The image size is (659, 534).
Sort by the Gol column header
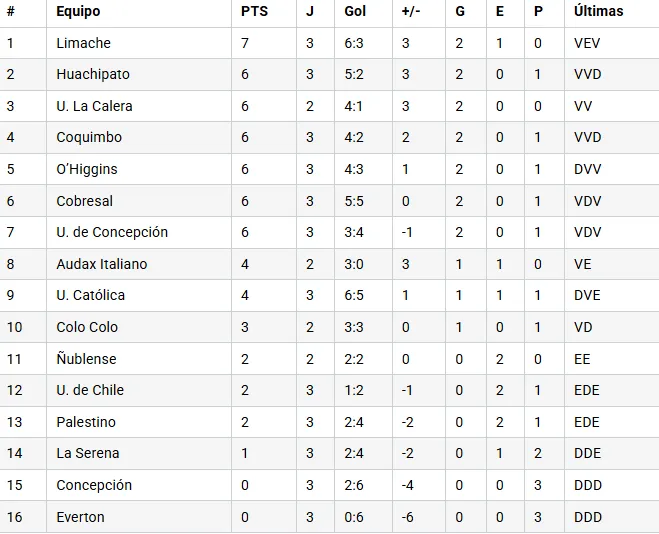355,11
